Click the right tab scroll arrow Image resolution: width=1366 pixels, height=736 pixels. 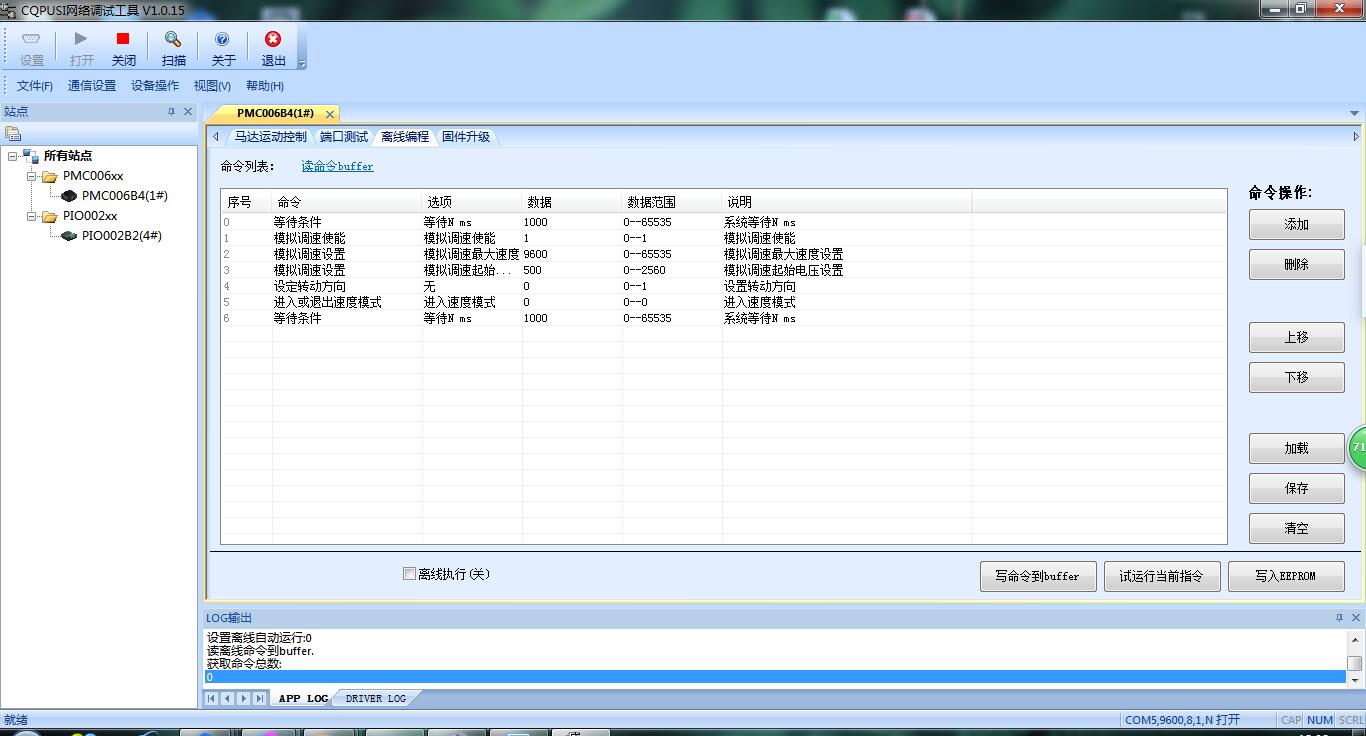[x=1356, y=137]
